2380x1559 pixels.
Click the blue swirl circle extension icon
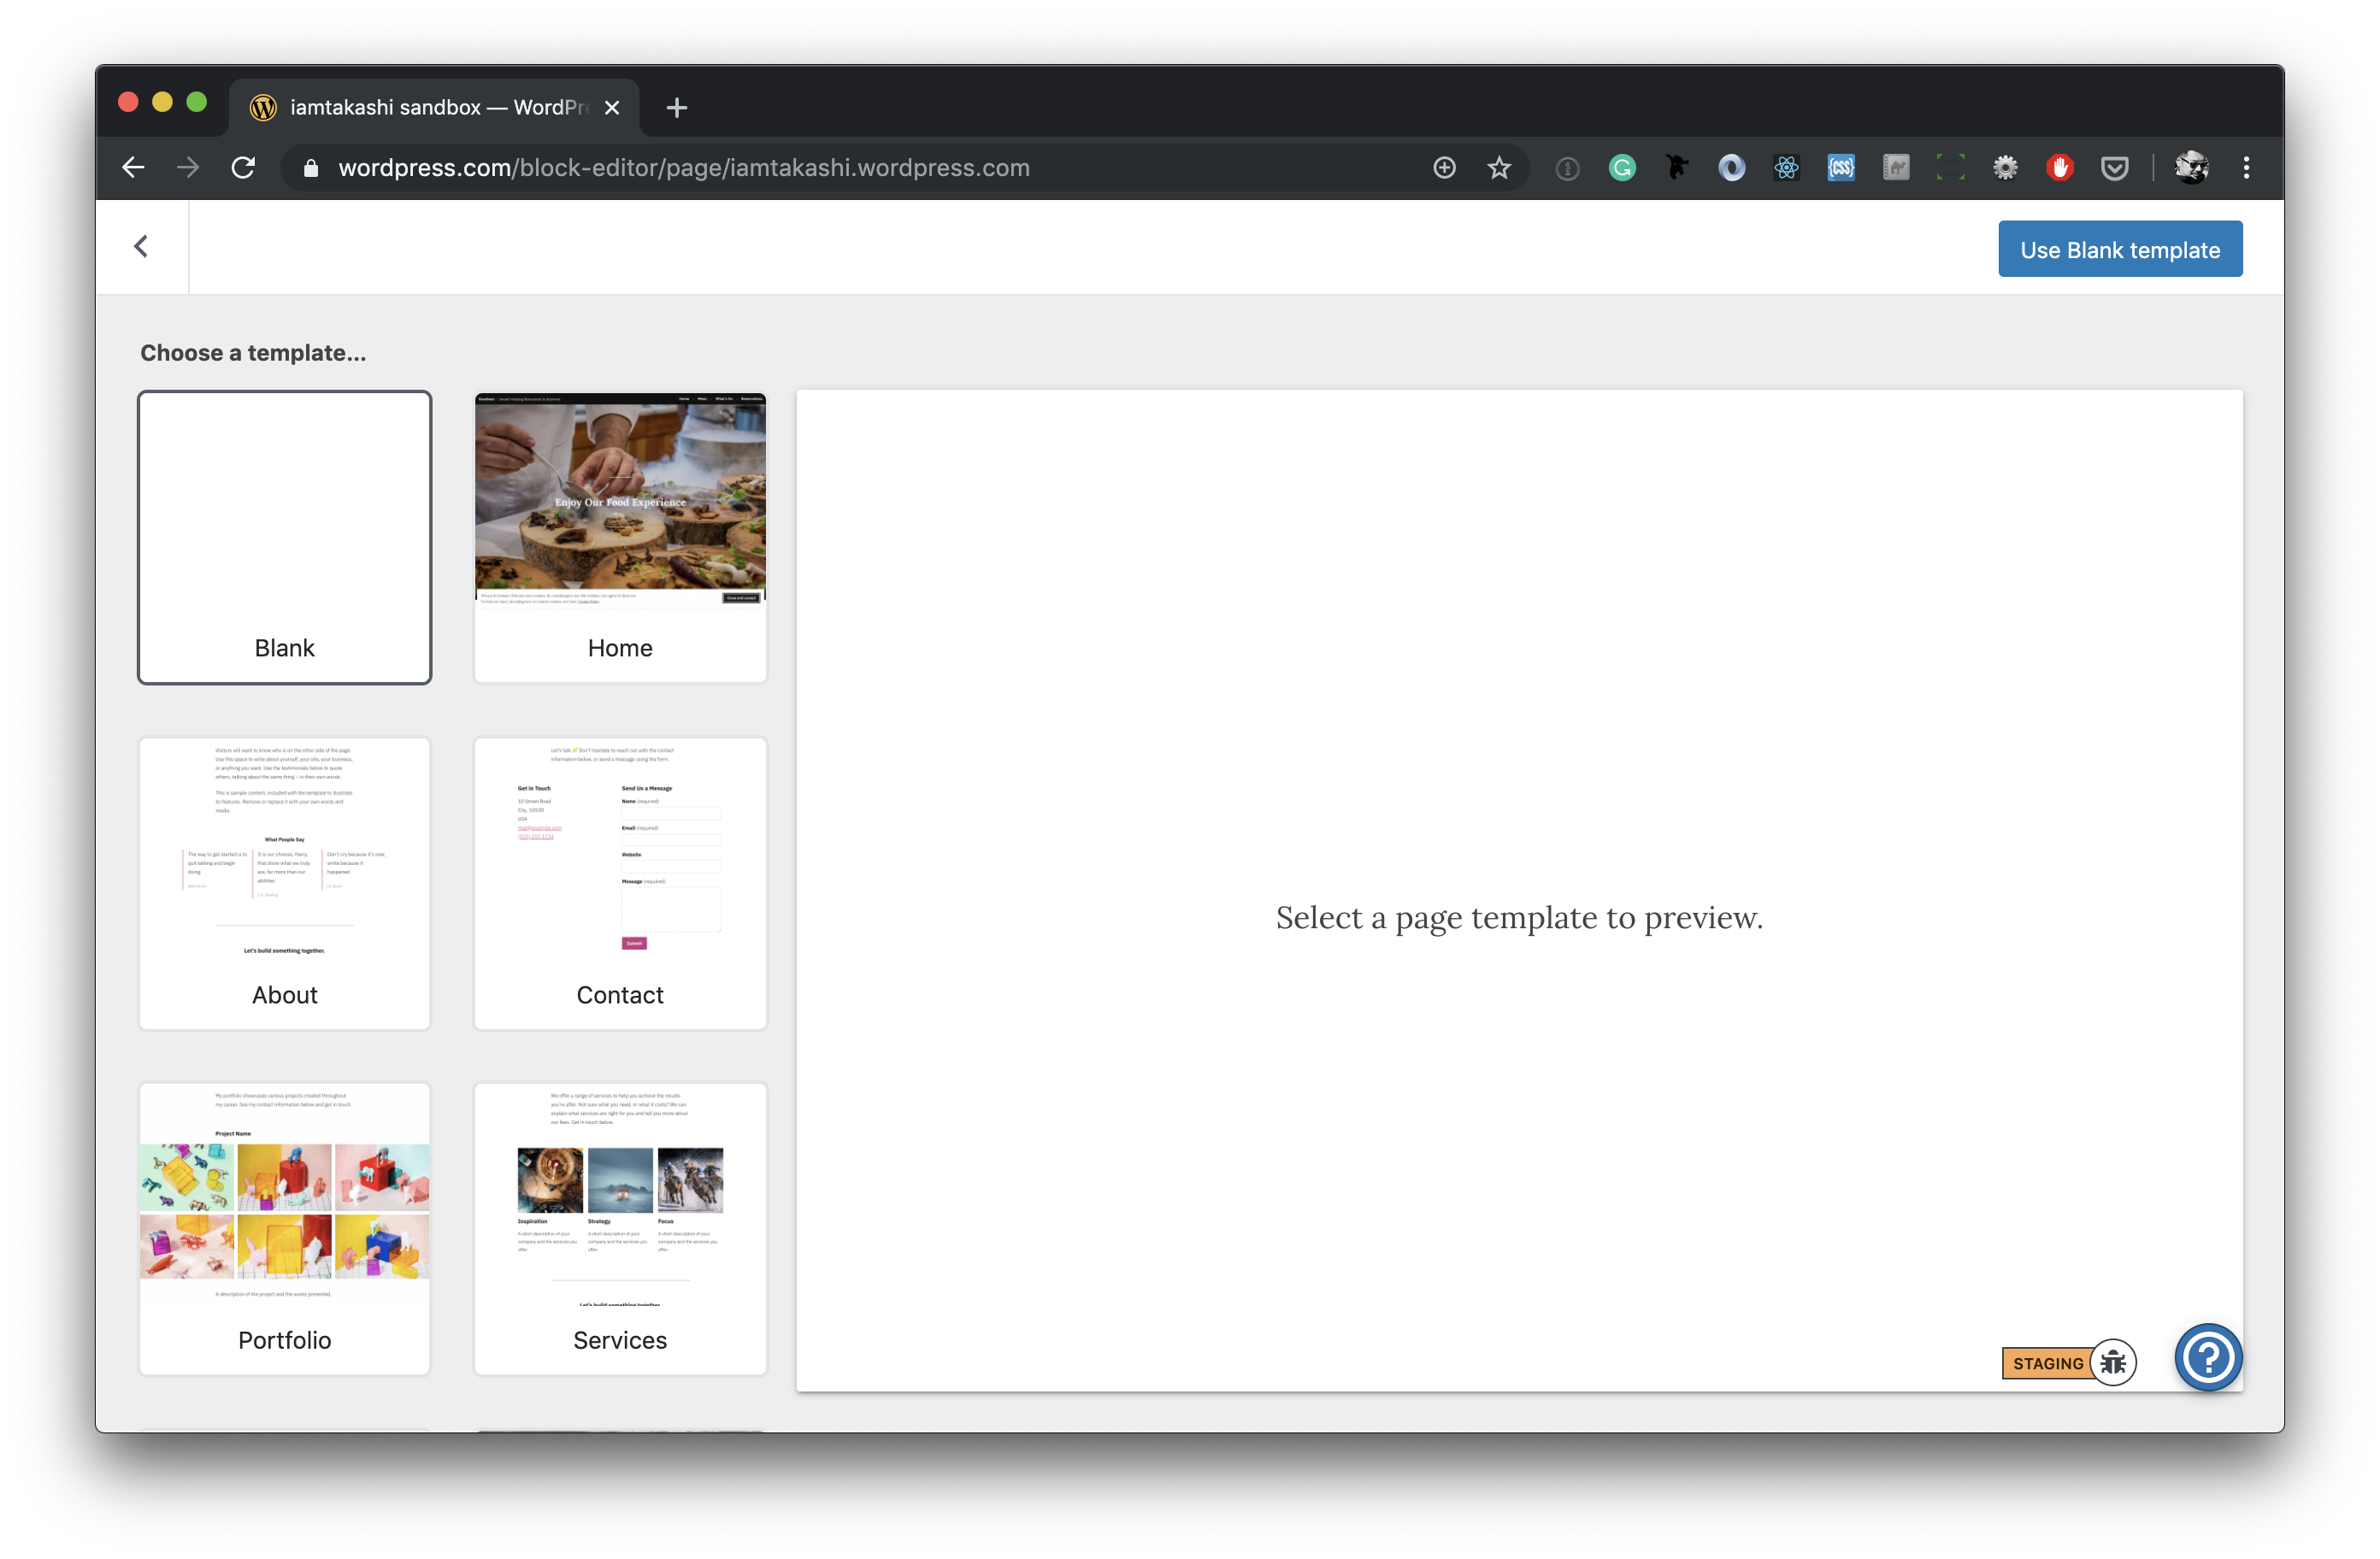pyautogui.click(x=1731, y=168)
